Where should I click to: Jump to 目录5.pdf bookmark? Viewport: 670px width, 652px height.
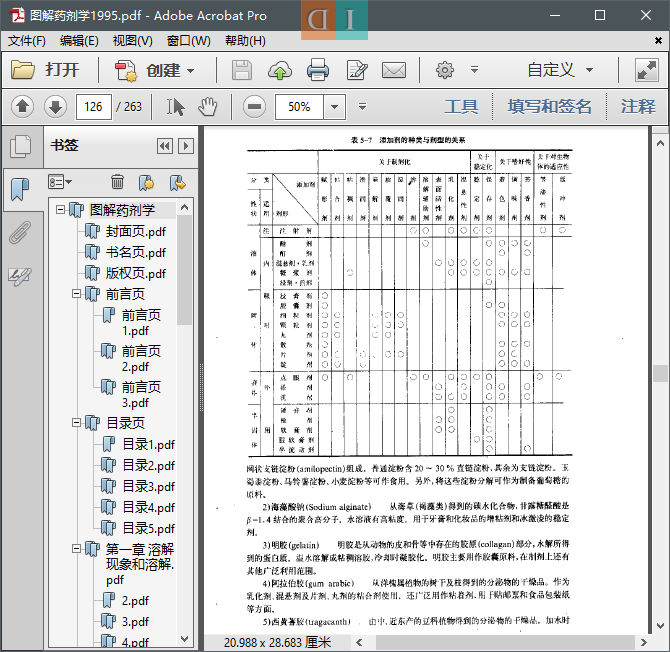148,528
